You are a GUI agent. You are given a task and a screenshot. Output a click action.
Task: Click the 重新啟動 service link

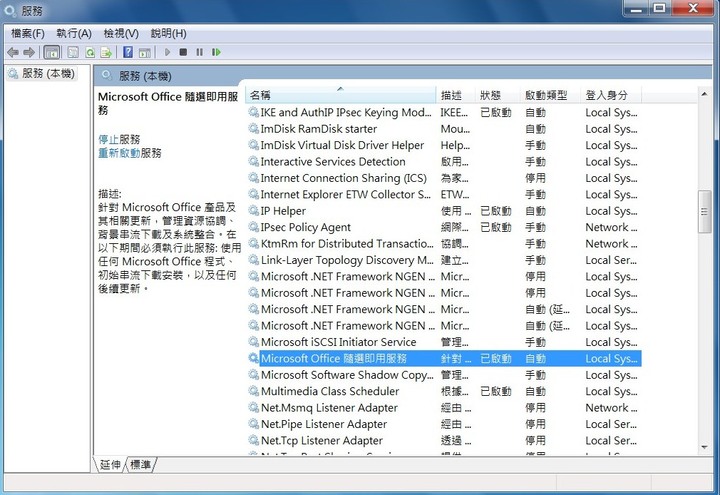tap(119, 153)
